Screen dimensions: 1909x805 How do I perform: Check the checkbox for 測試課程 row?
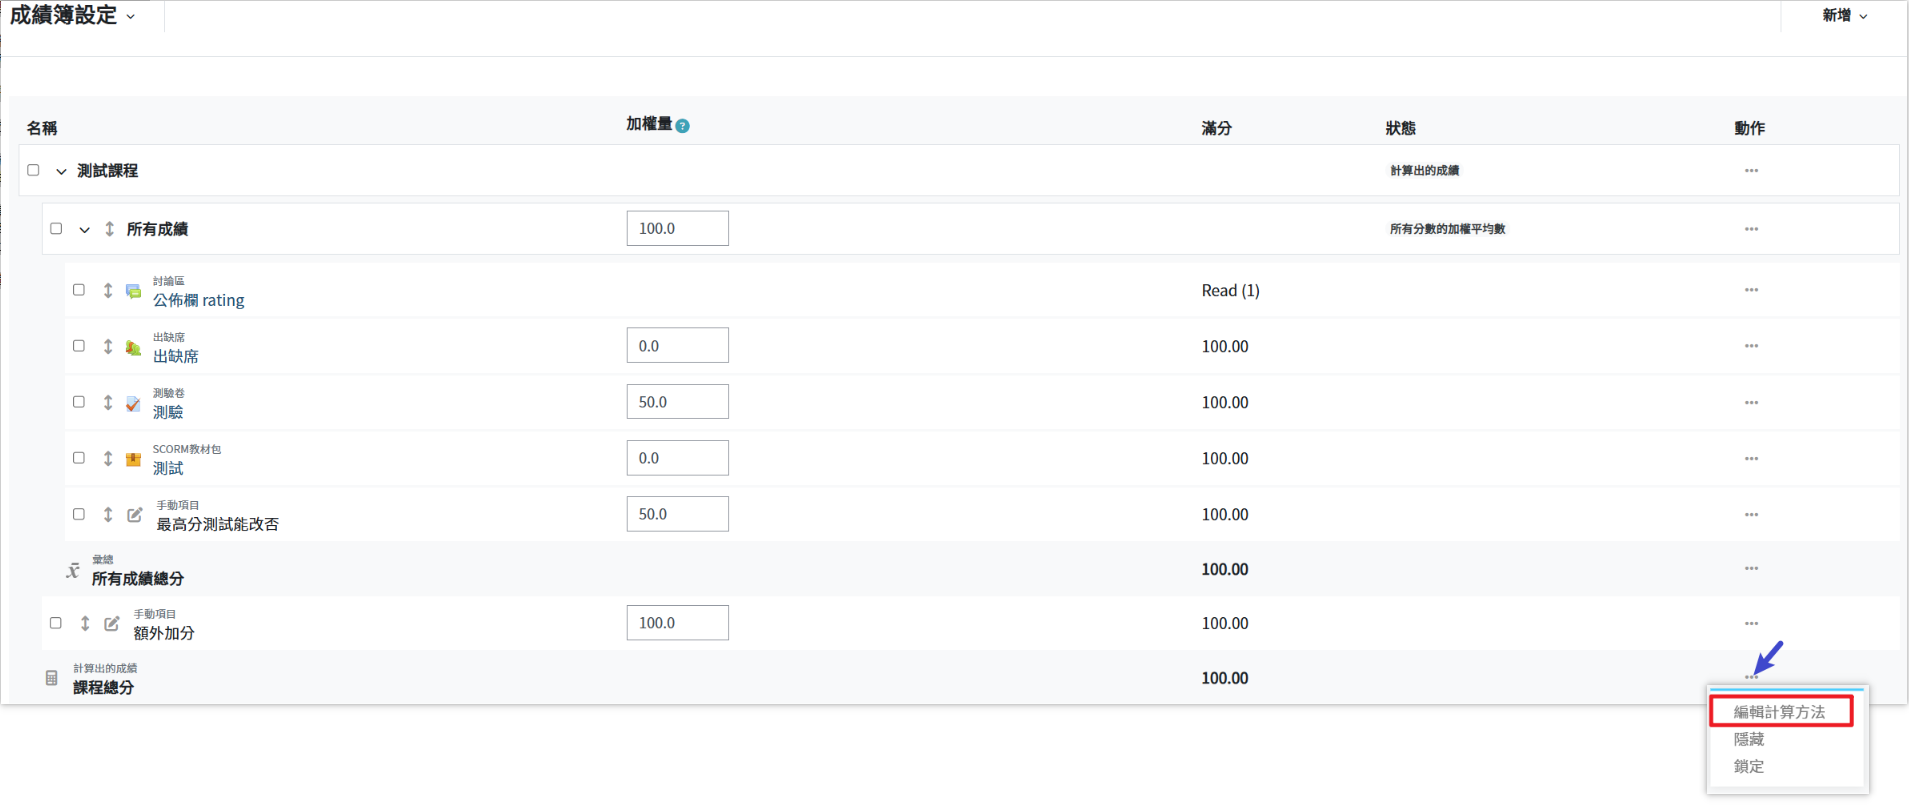(34, 170)
